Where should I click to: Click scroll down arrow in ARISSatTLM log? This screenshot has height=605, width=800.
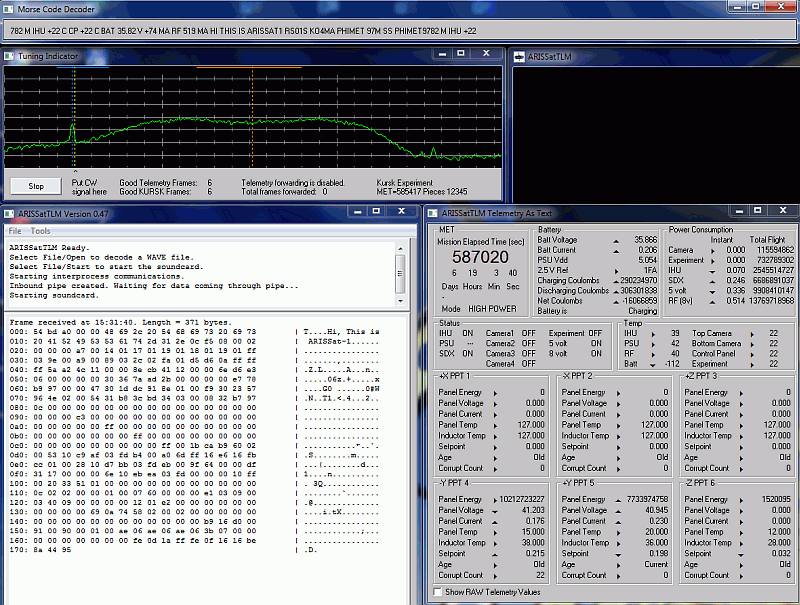pyautogui.click(x=401, y=301)
